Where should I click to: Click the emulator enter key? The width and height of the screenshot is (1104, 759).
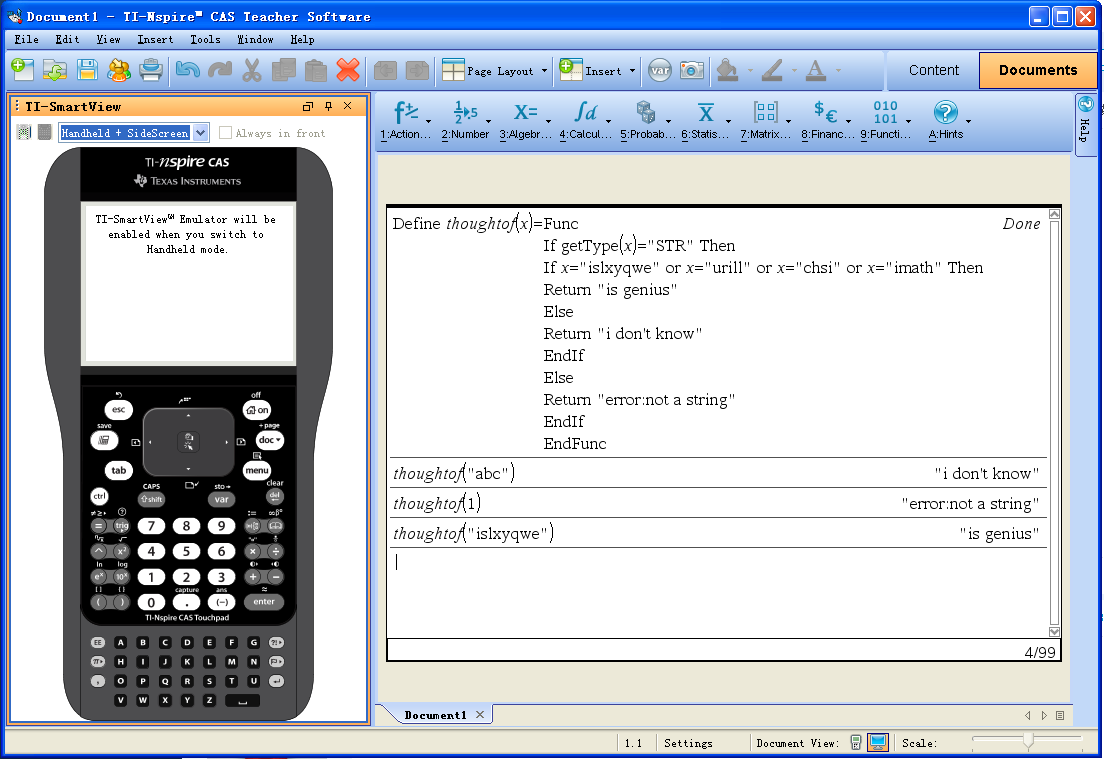point(264,601)
